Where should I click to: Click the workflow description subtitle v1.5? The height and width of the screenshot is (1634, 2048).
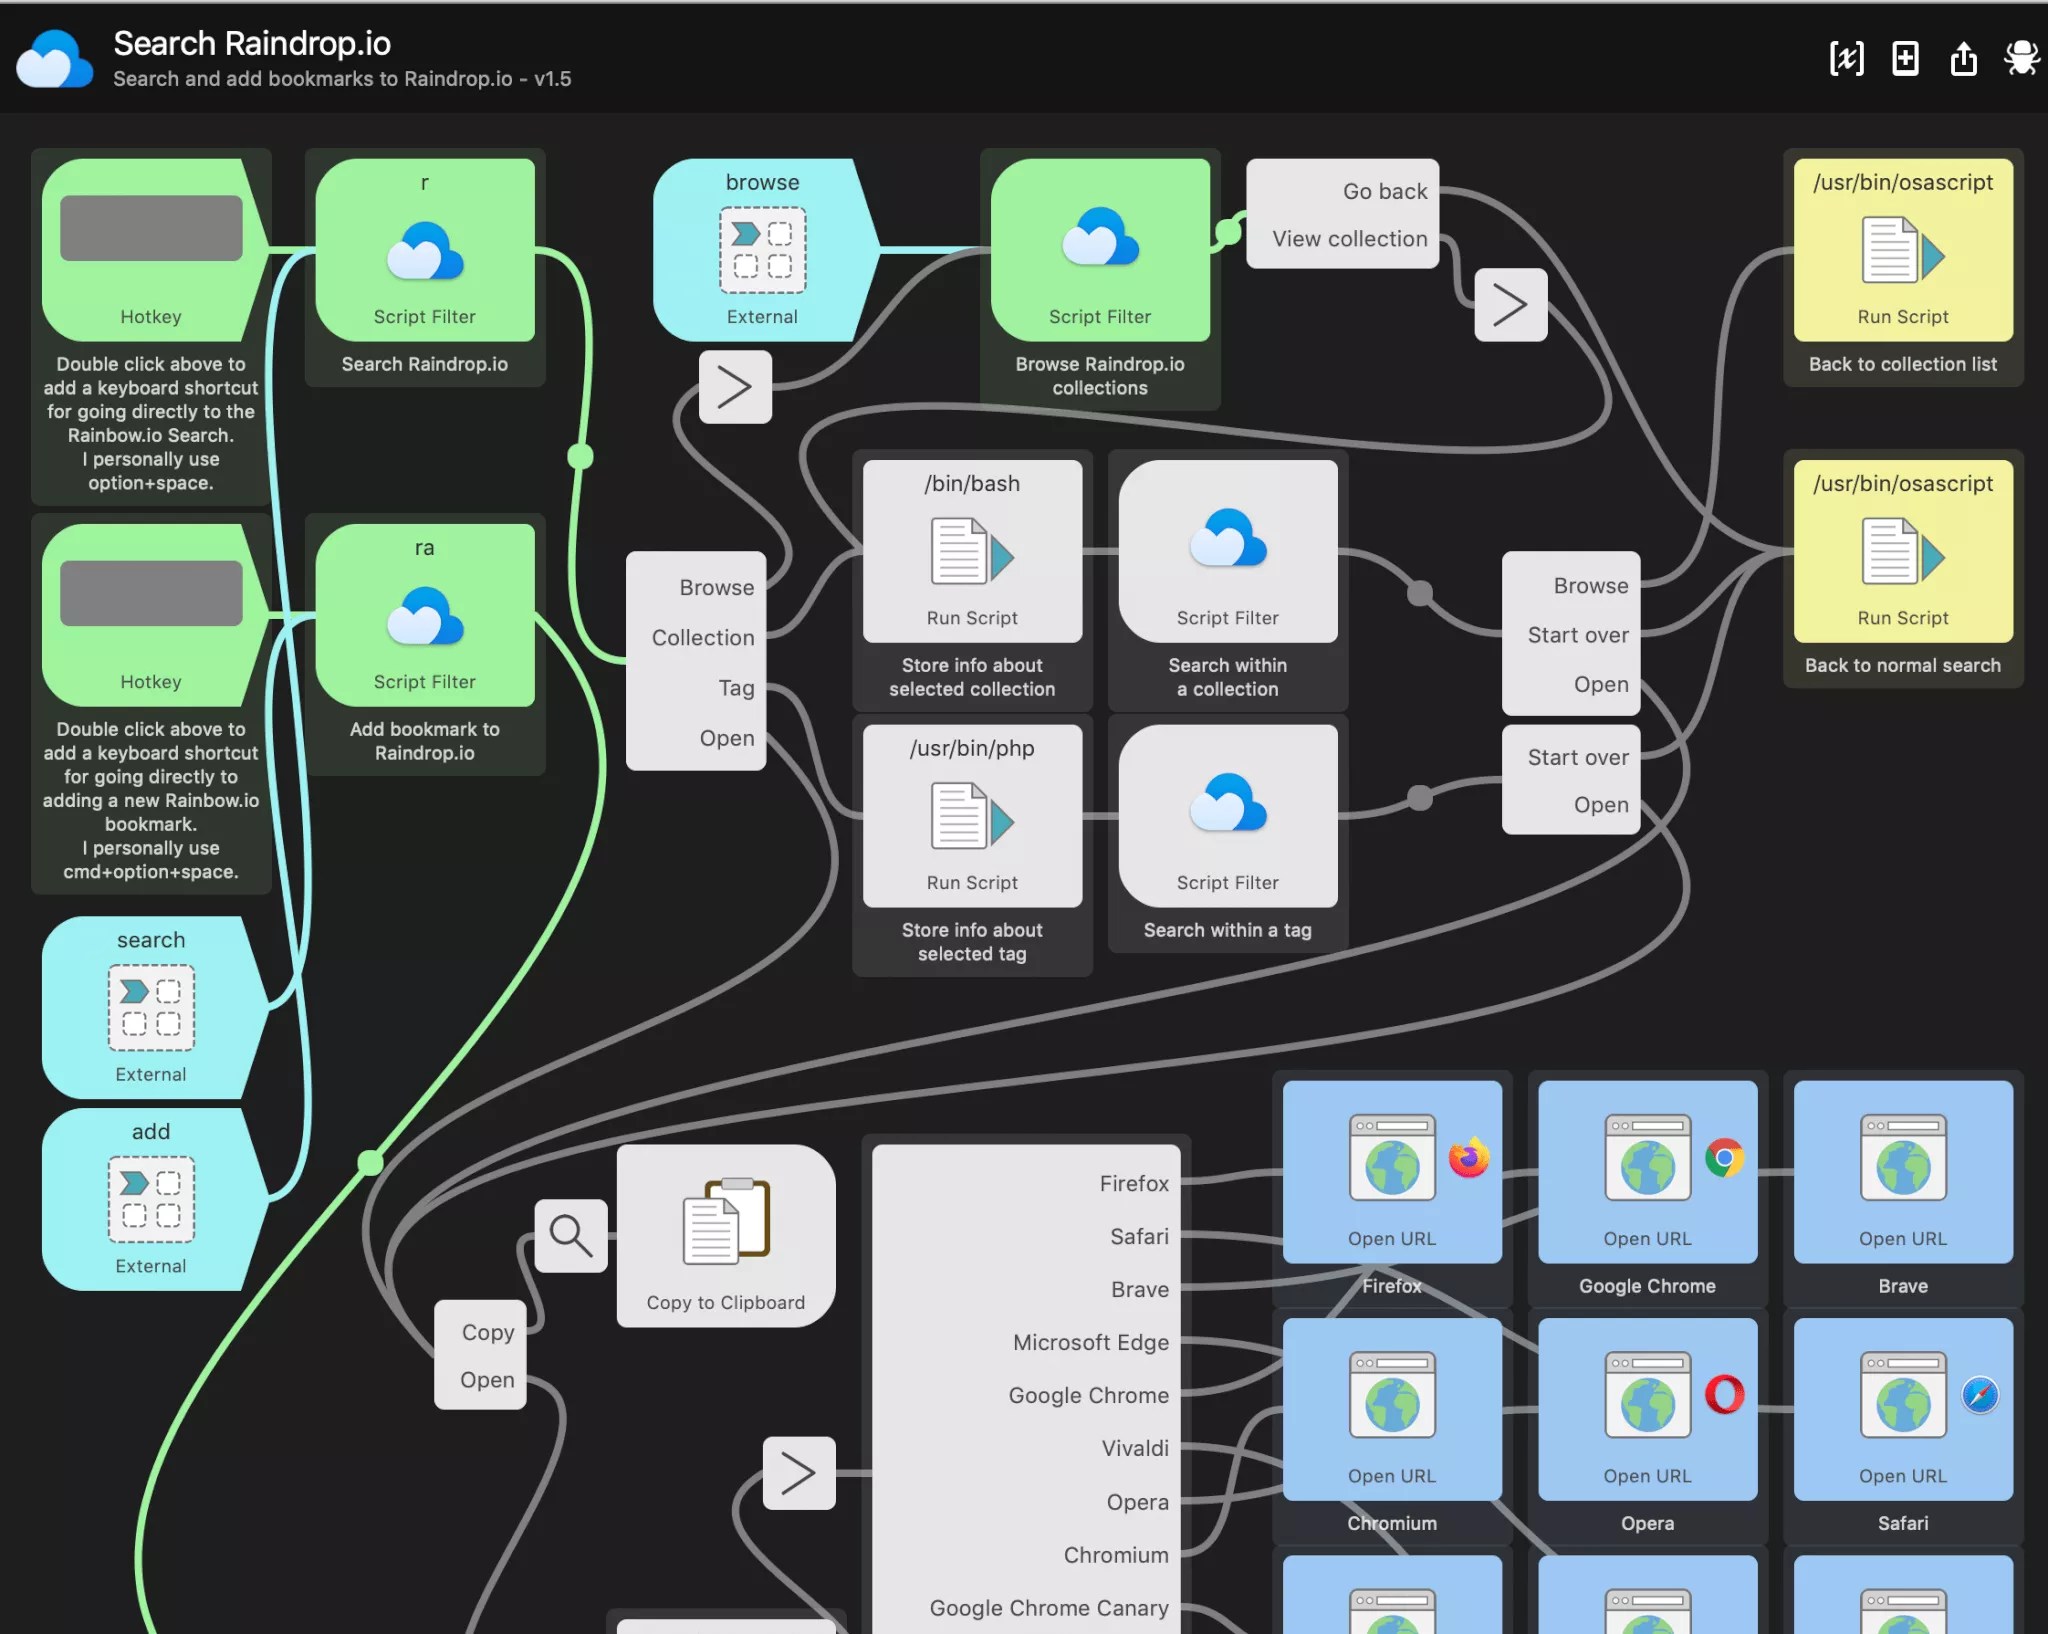coord(342,79)
